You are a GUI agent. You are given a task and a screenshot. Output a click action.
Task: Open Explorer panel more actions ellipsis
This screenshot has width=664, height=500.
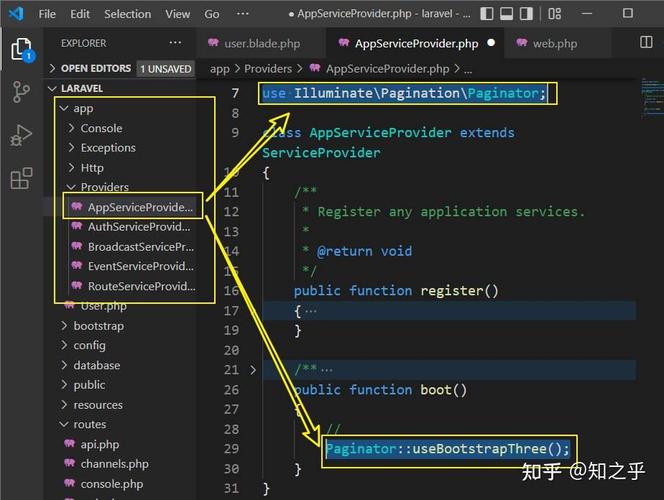pos(175,43)
